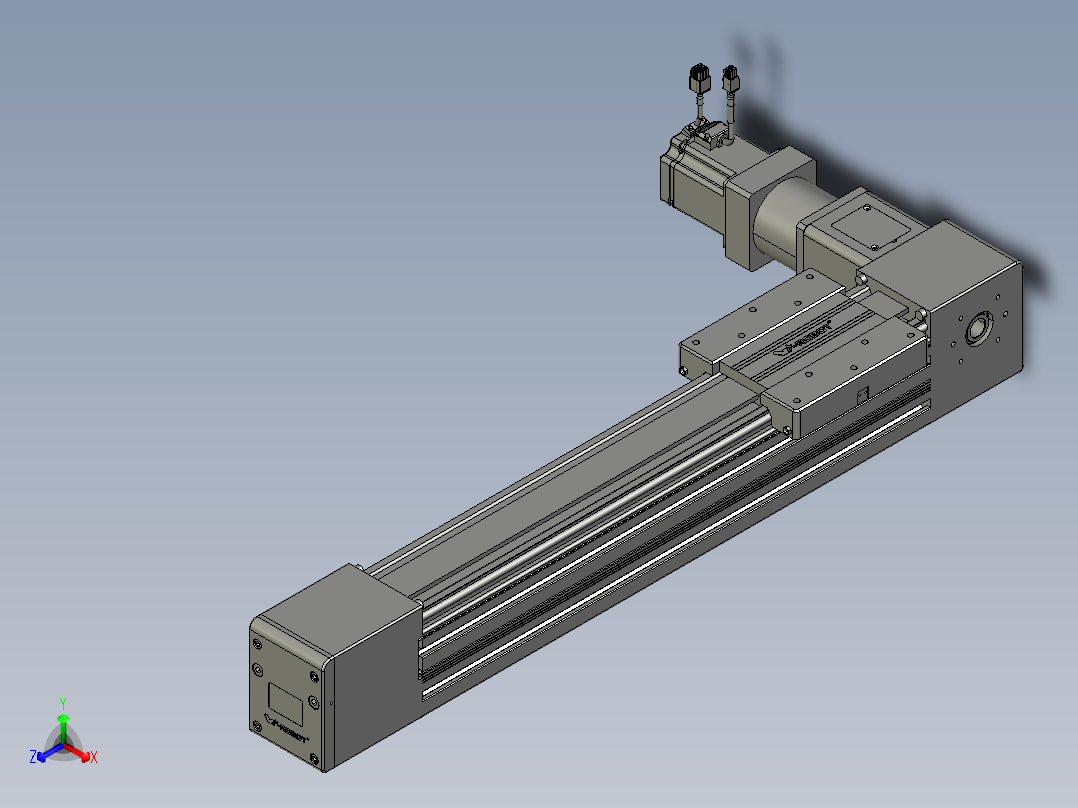Select the slider carriage table top
1078x808 pixels.
coord(804,351)
